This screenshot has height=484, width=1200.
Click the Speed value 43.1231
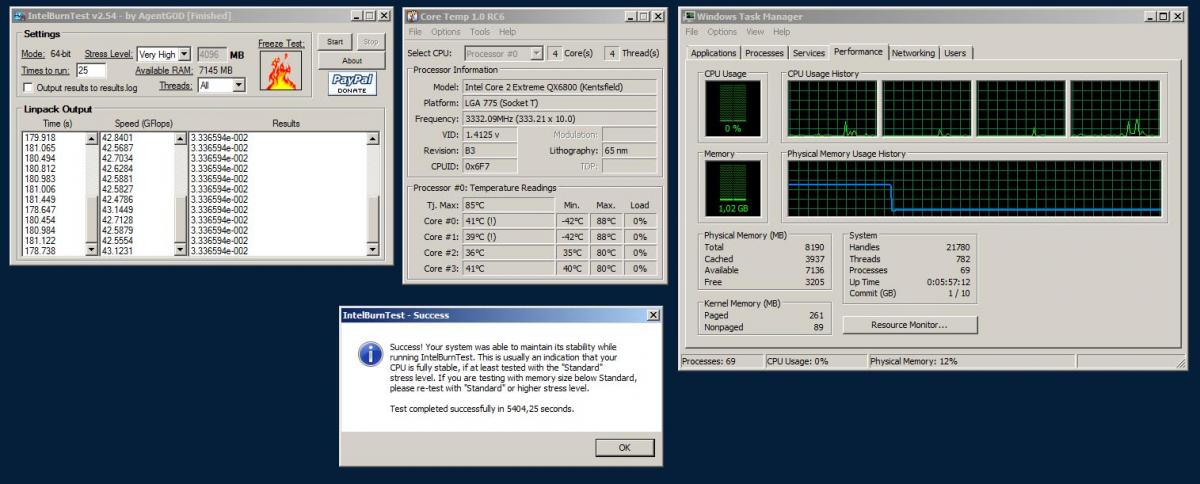118,251
